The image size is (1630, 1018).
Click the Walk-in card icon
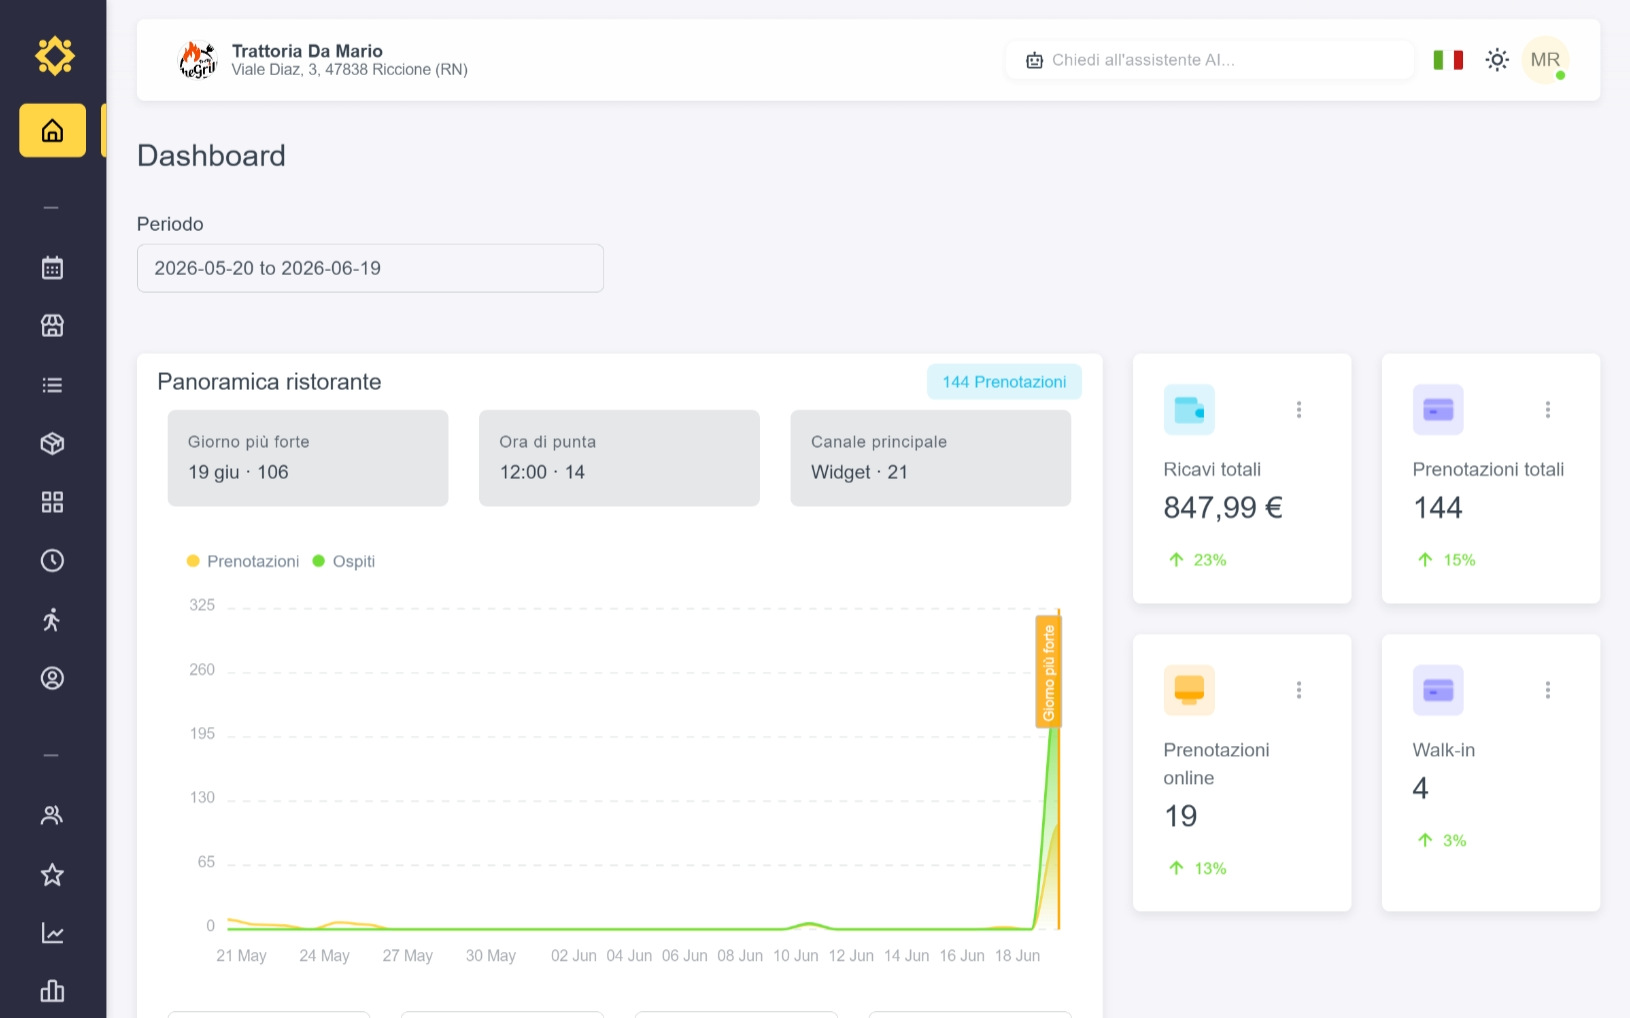[x=1438, y=690]
